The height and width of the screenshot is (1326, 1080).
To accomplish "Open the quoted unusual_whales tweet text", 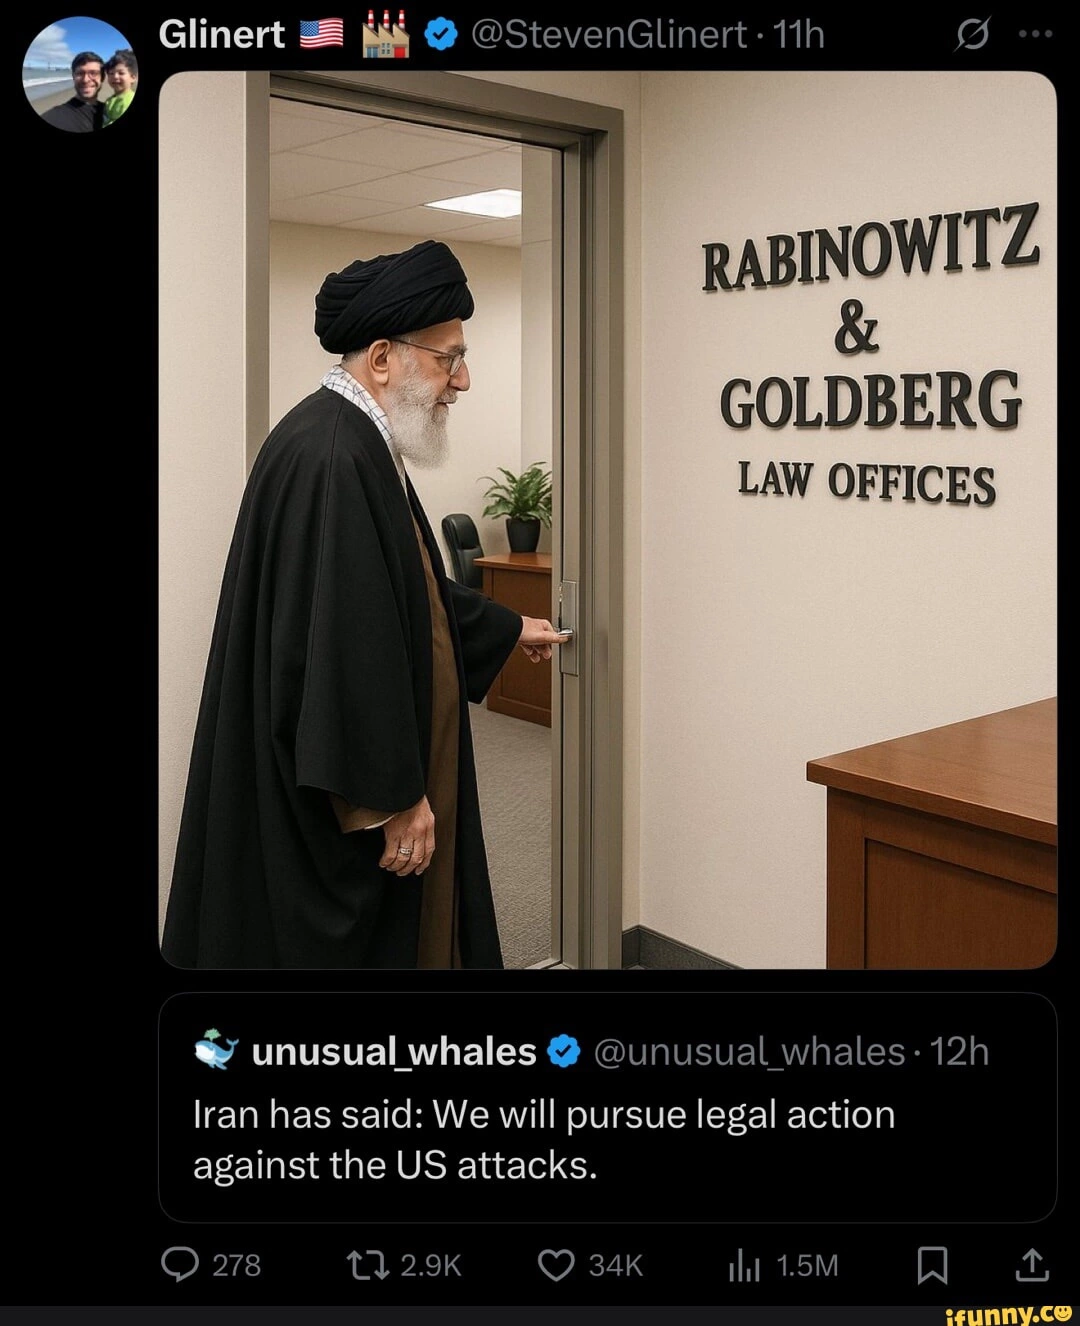I will [544, 1139].
